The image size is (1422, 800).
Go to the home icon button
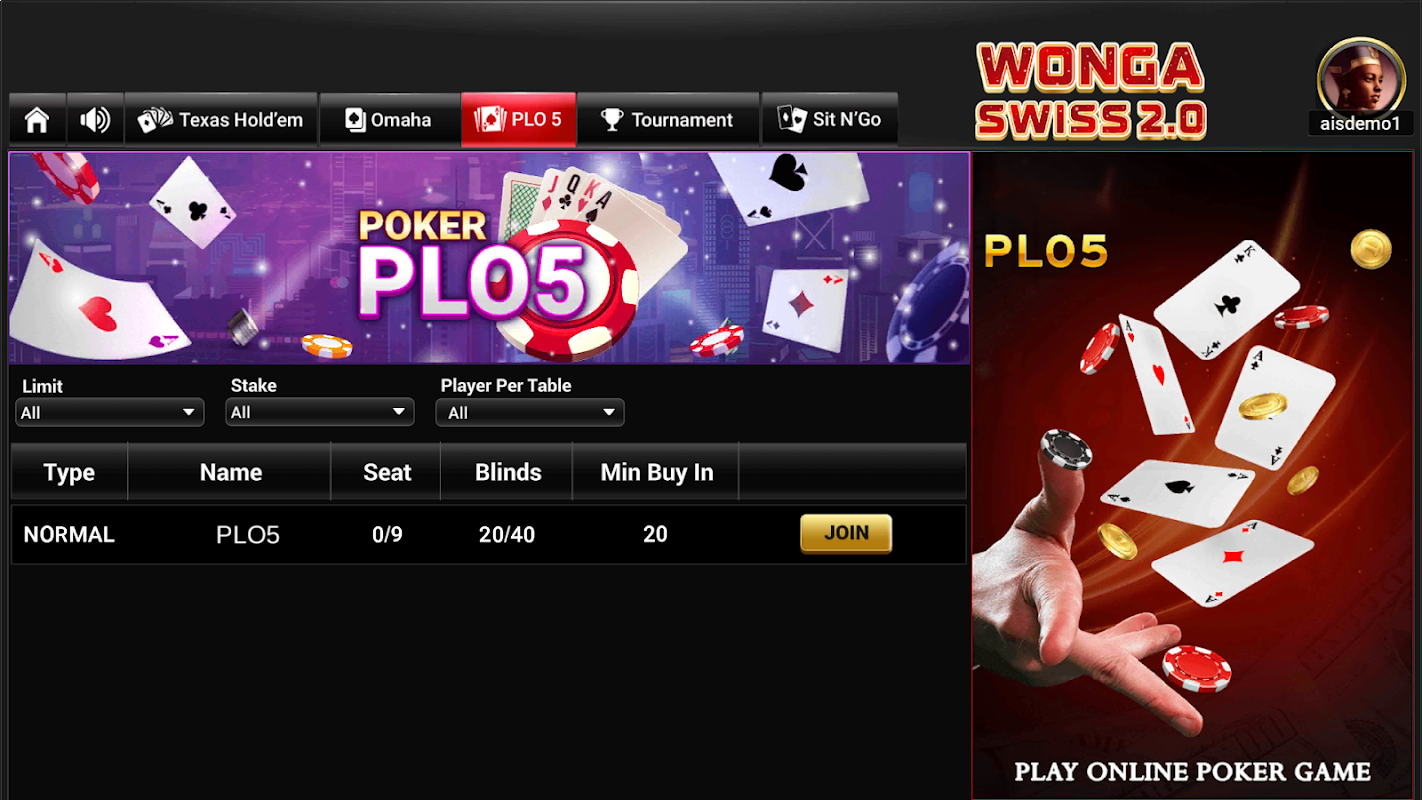37,120
